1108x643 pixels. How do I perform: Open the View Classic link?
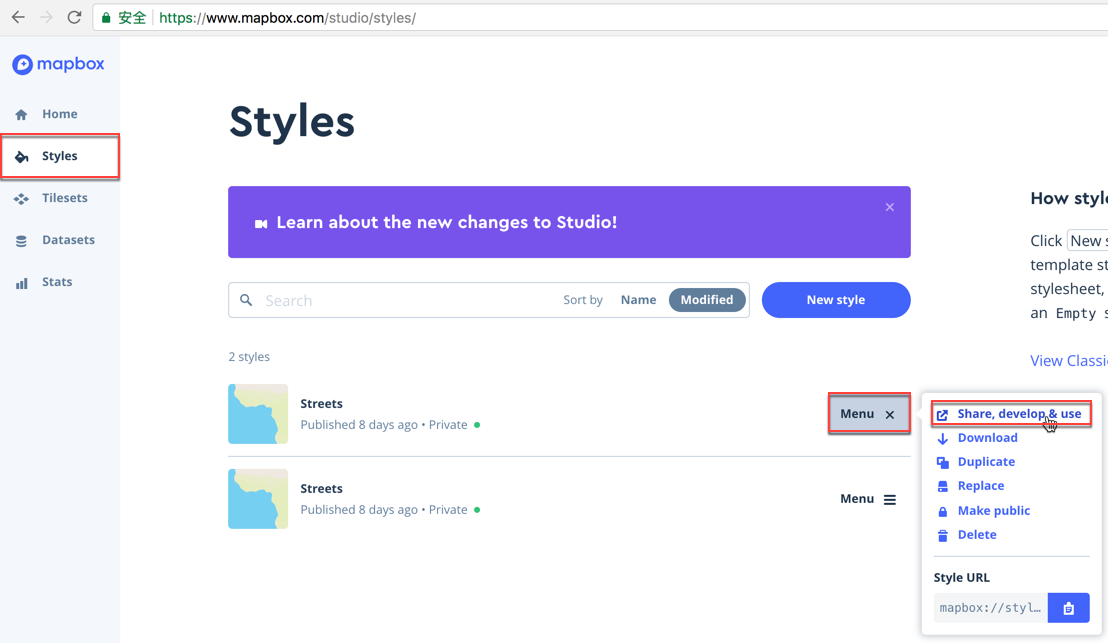[x=1068, y=360]
